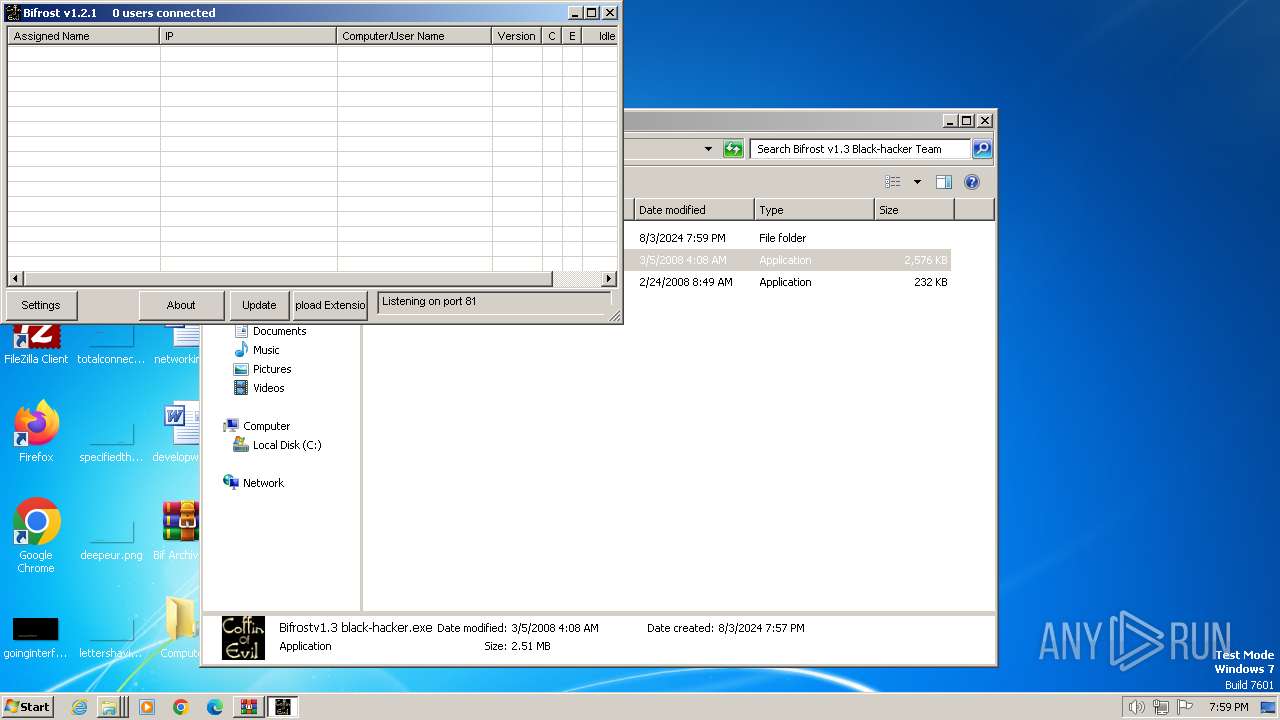Sort by Computer/User Name column header
The width and height of the screenshot is (1280, 720).
click(414, 36)
